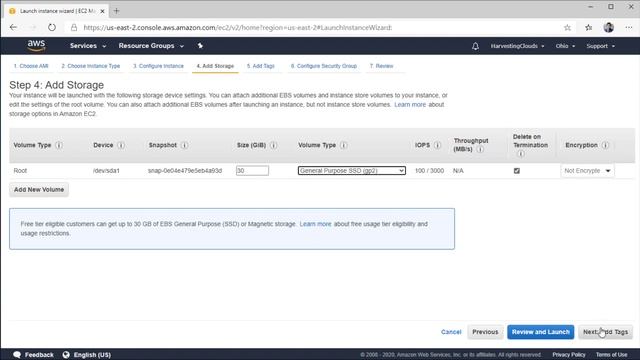This screenshot has width=640, height=360.
Task: Click the Size (GiB) input field
Action: tap(252, 171)
